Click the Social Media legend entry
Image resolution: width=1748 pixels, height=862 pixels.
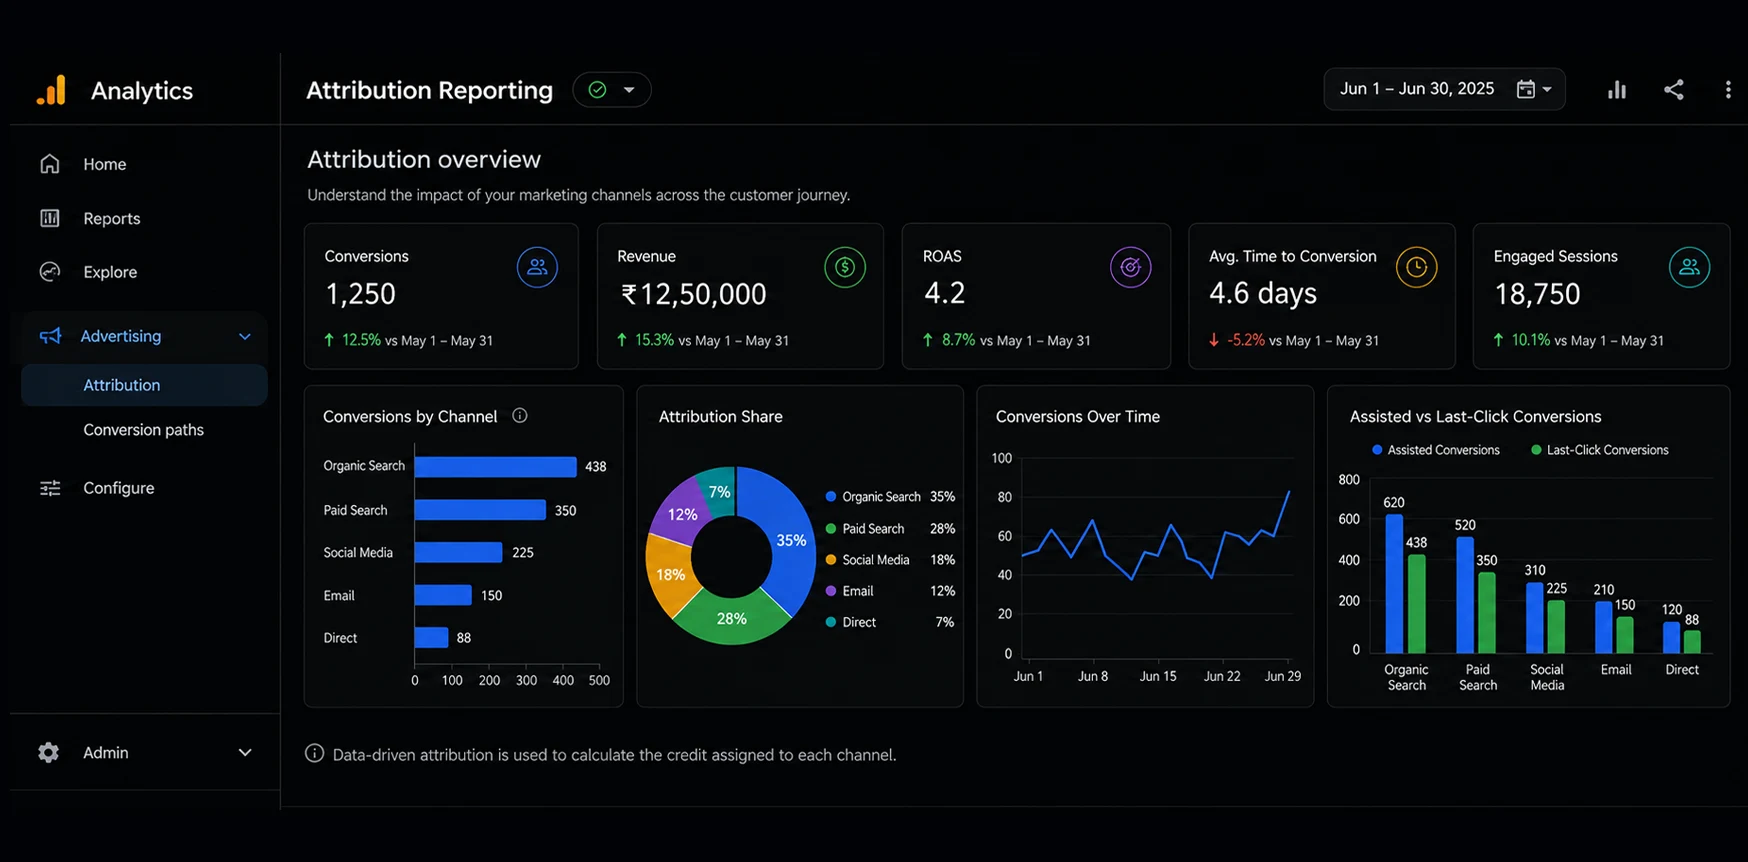coord(890,560)
